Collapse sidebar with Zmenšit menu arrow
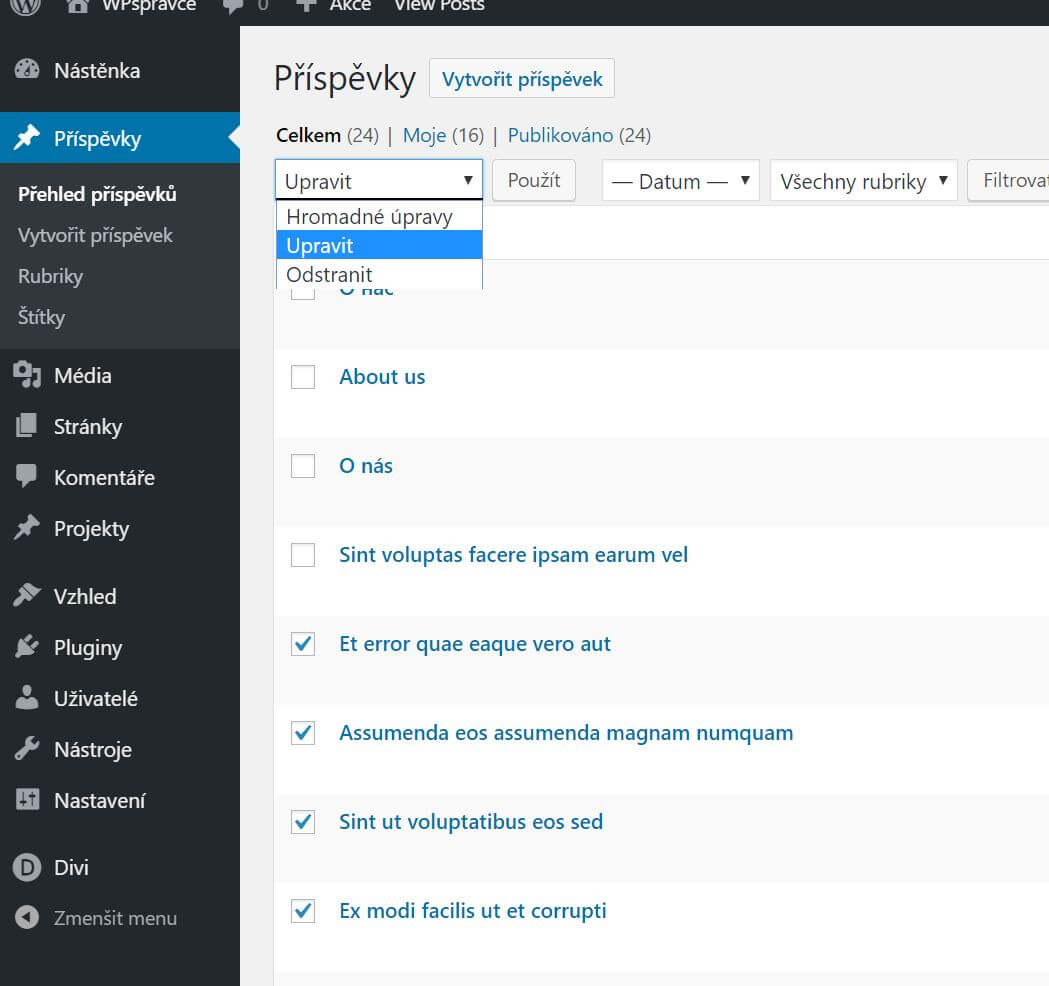Image resolution: width=1049 pixels, height=986 pixels. click(27, 917)
